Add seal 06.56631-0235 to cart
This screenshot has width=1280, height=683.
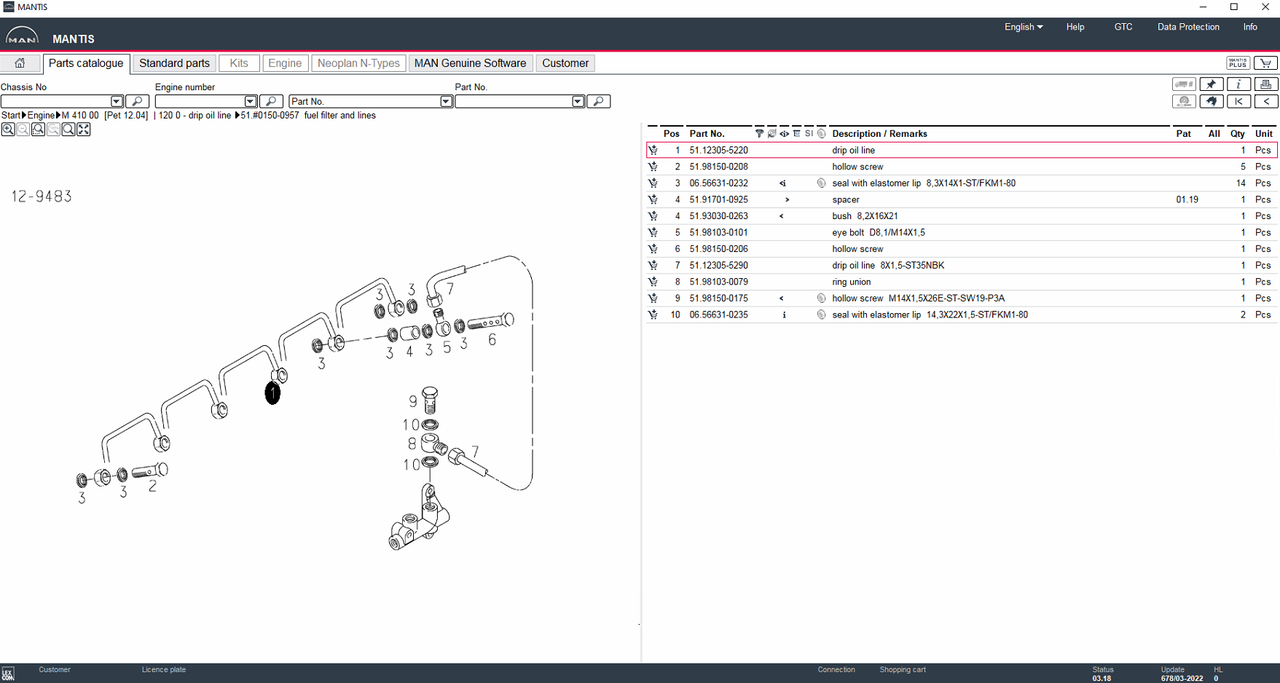[x=653, y=315]
